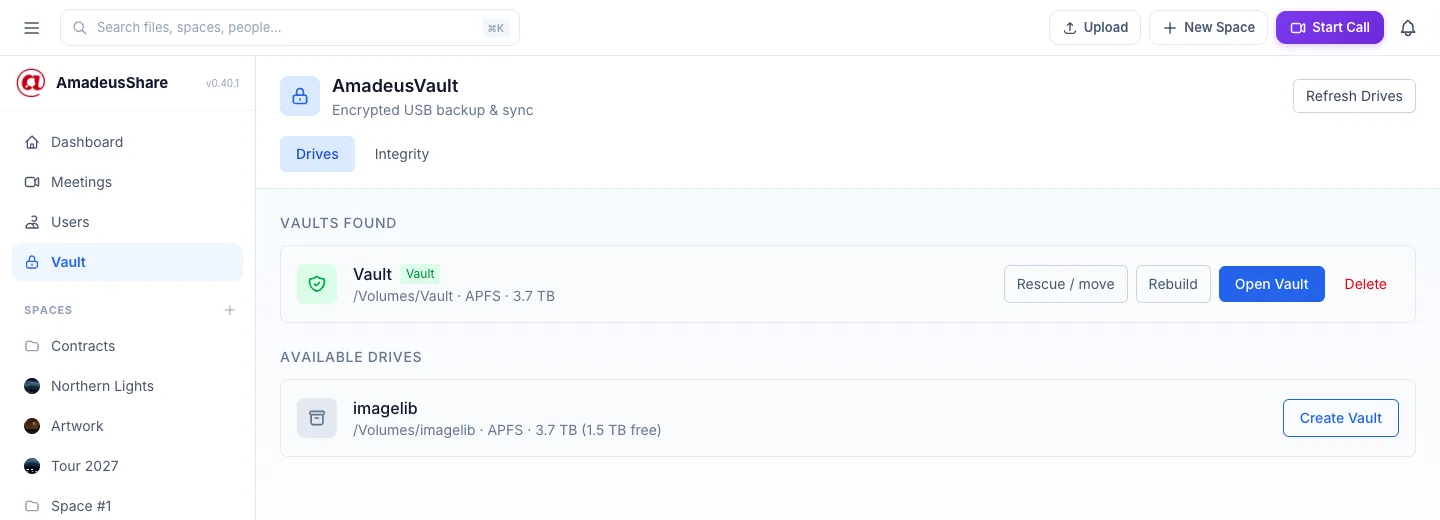1440x520 pixels.
Task: Click the Contracts folder icon
Action: tap(32, 346)
